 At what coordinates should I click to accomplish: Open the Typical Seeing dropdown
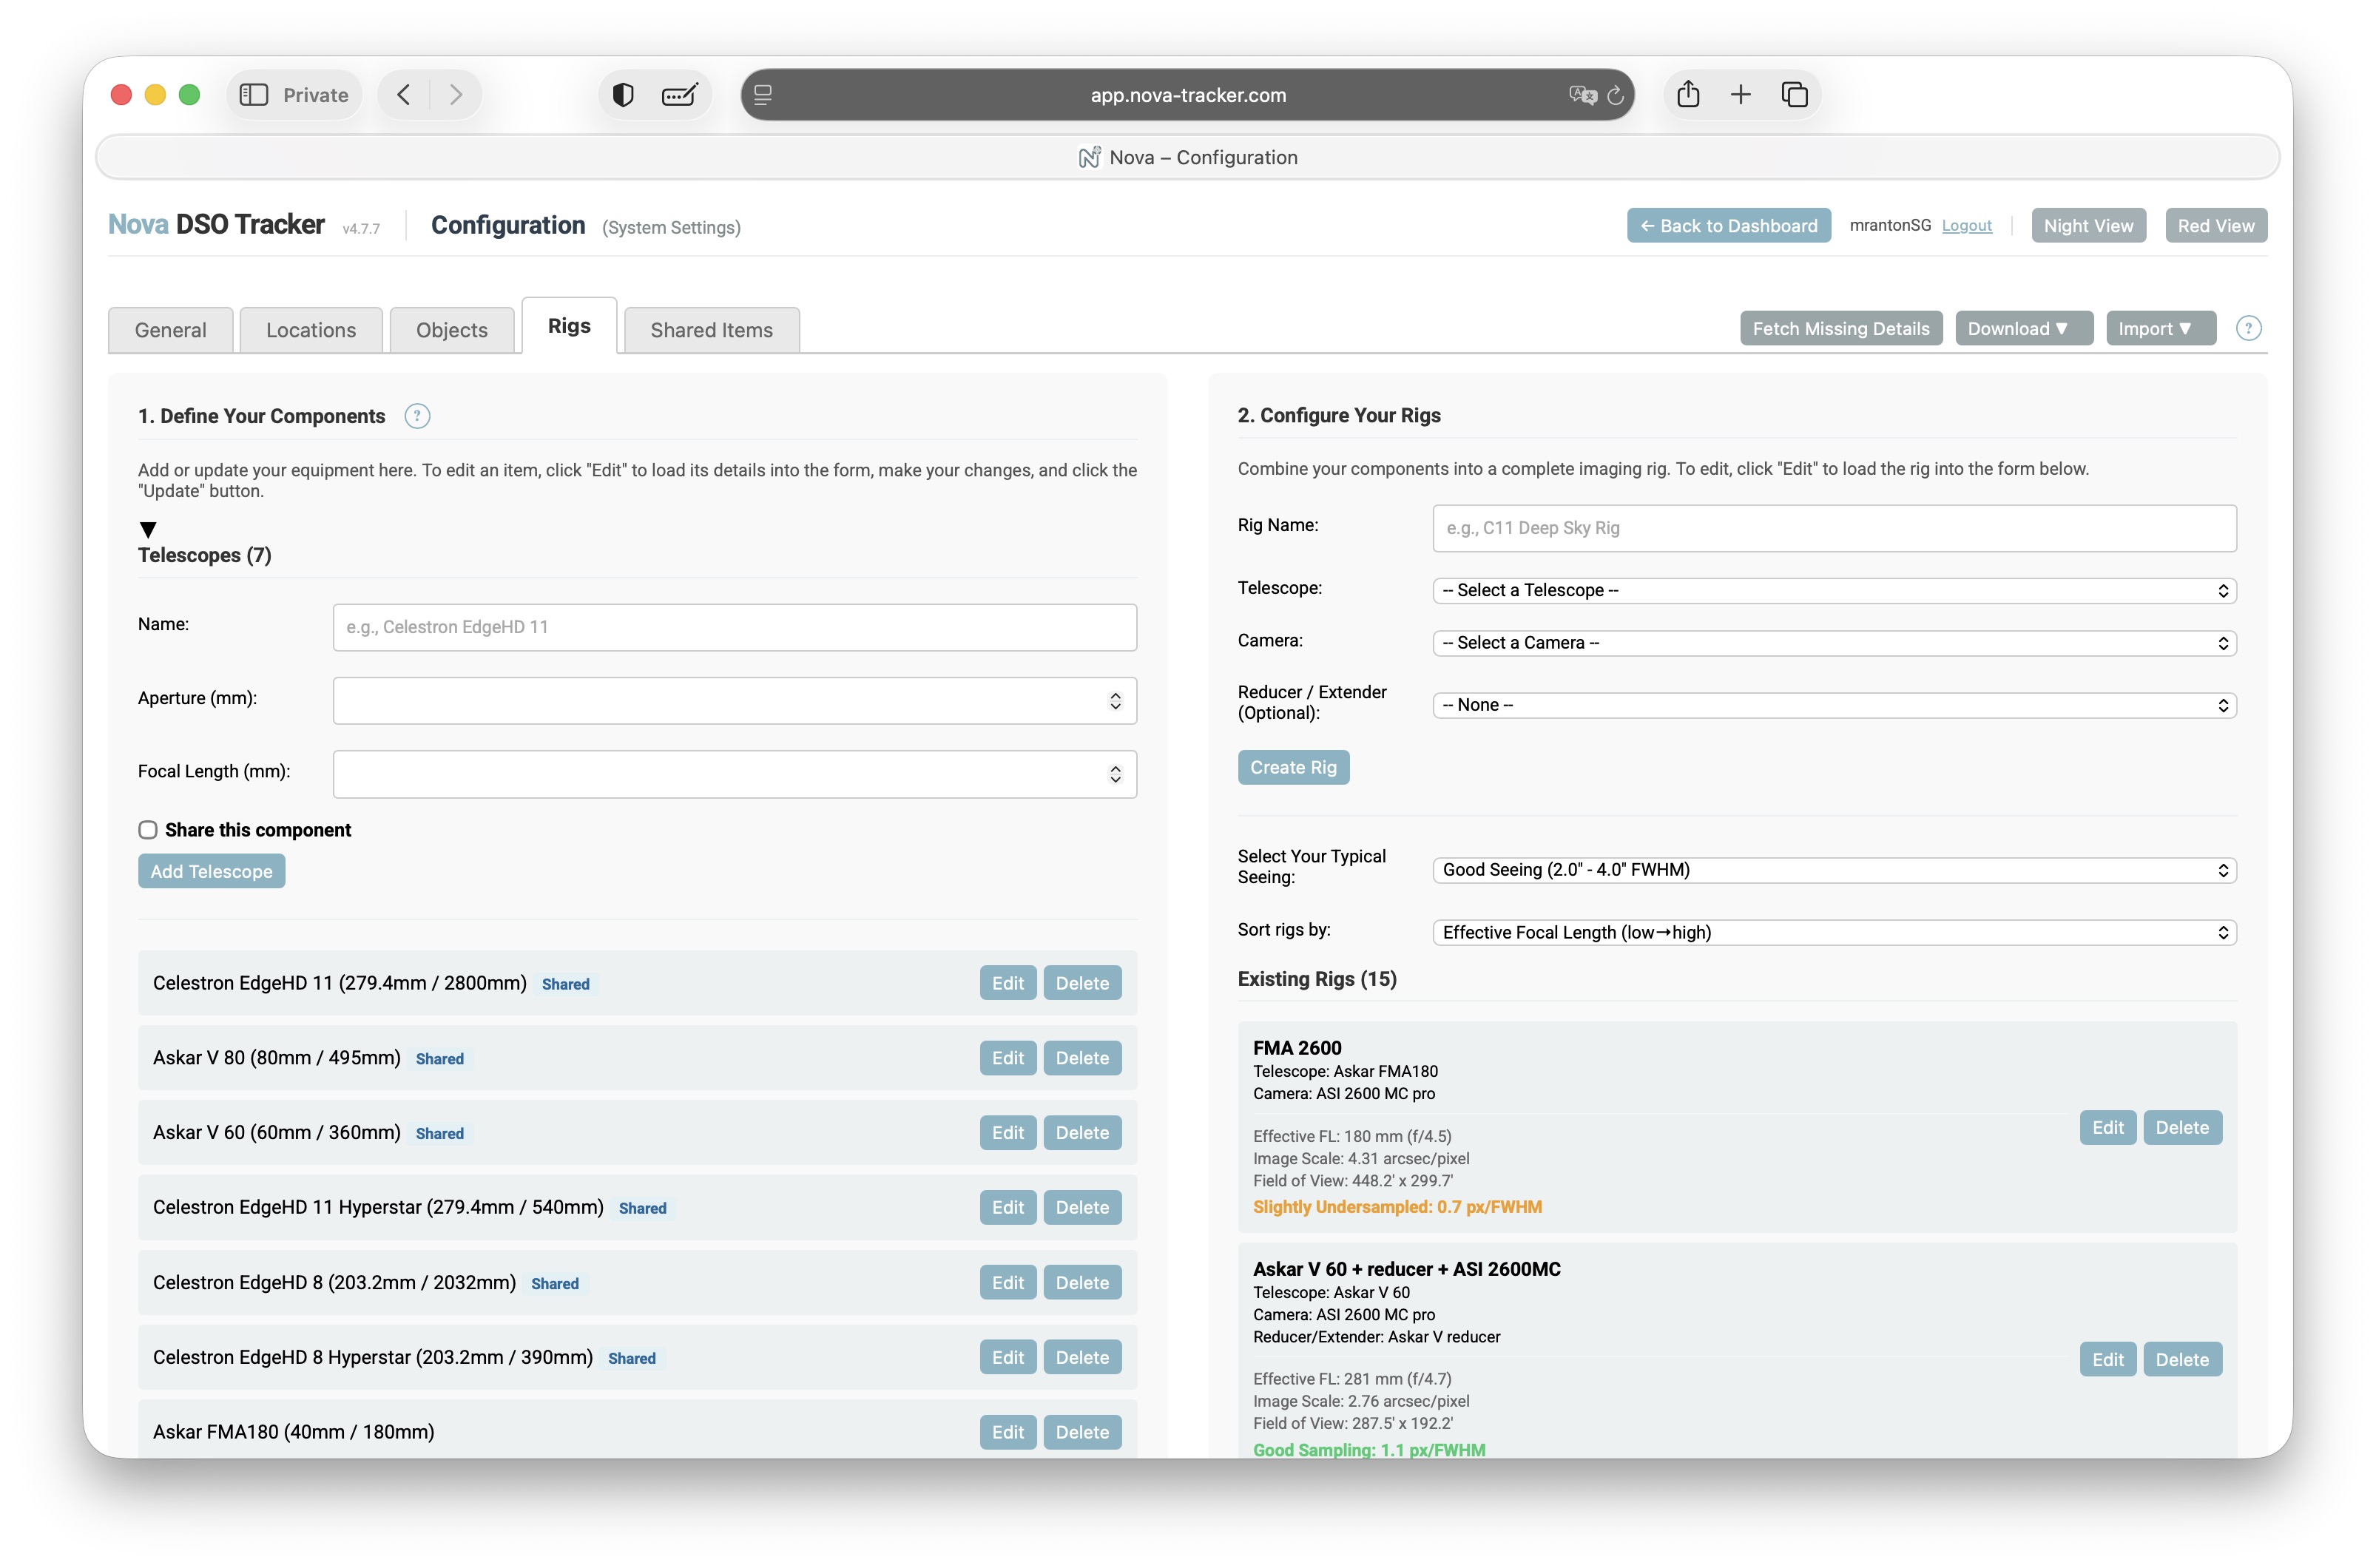click(x=1833, y=869)
